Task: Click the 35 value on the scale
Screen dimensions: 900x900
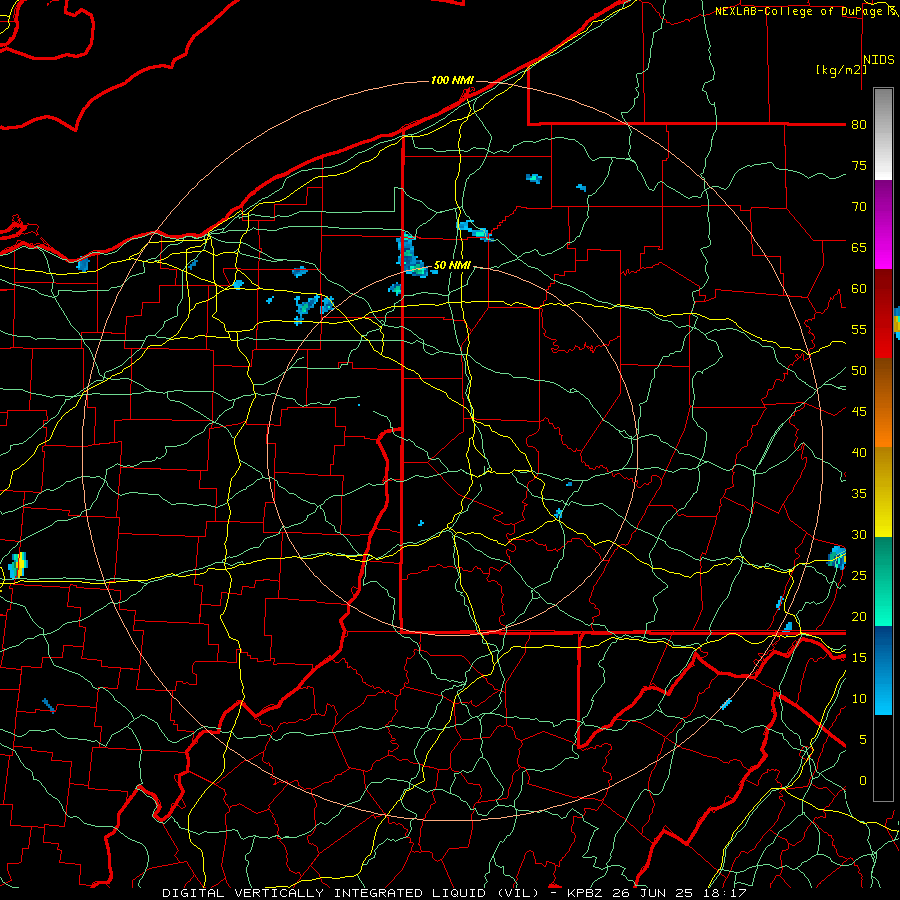Action: tap(859, 494)
